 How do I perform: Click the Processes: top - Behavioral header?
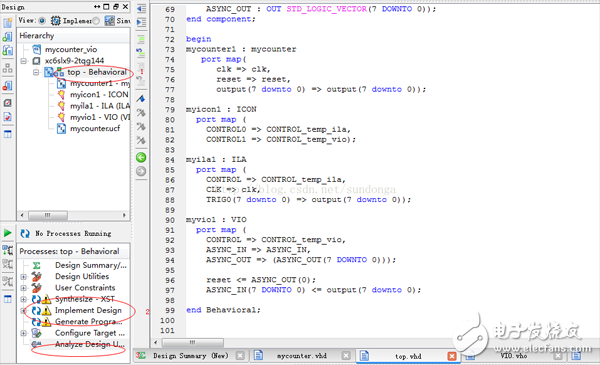click(x=73, y=251)
